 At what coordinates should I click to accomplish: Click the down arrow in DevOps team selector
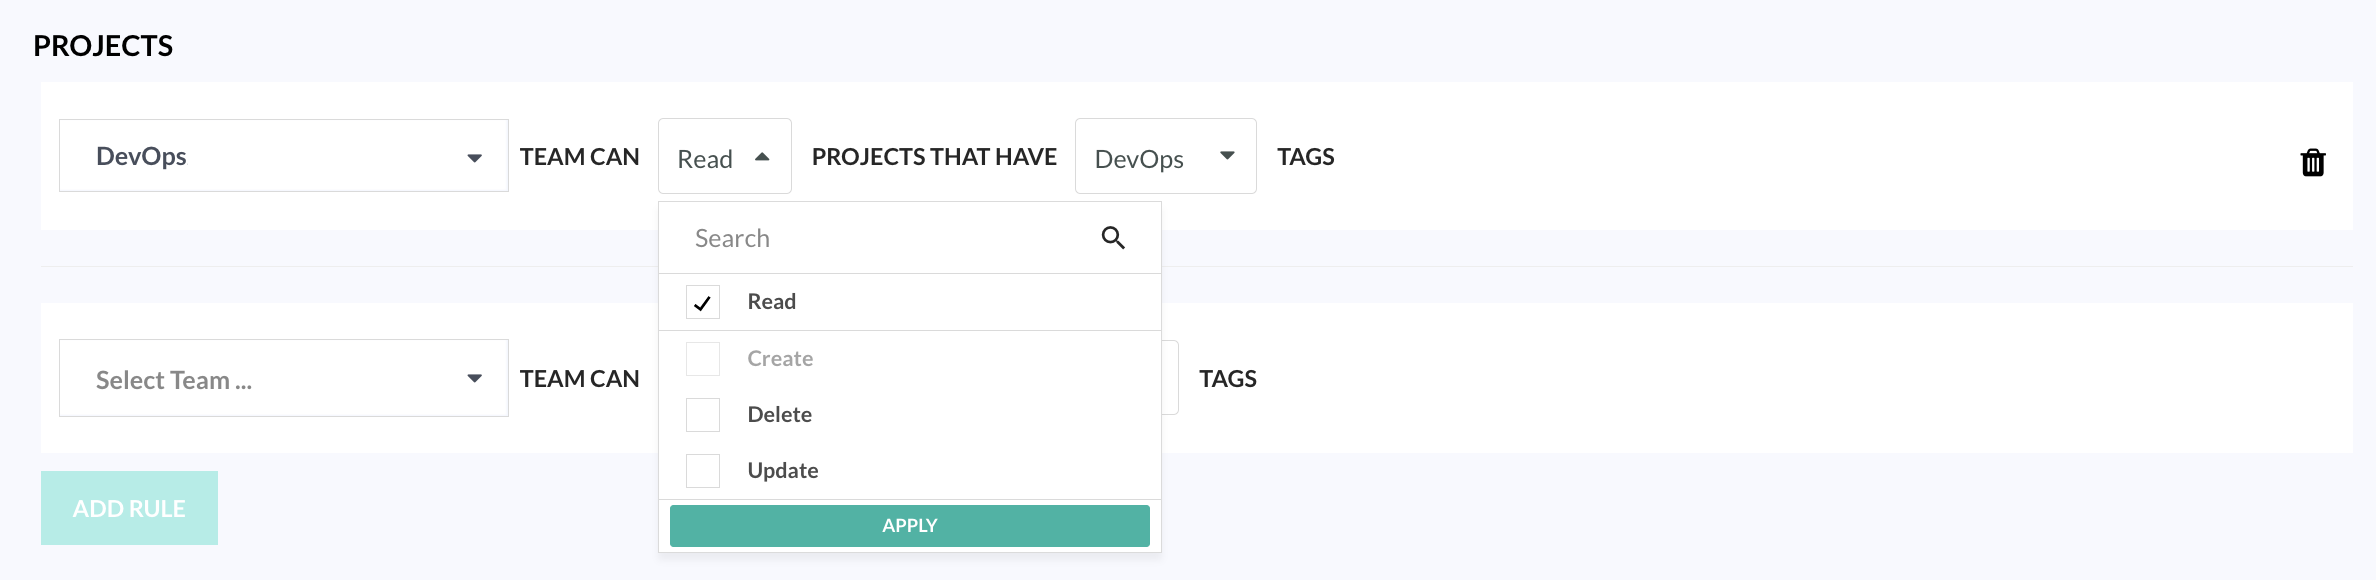(474, 158)
